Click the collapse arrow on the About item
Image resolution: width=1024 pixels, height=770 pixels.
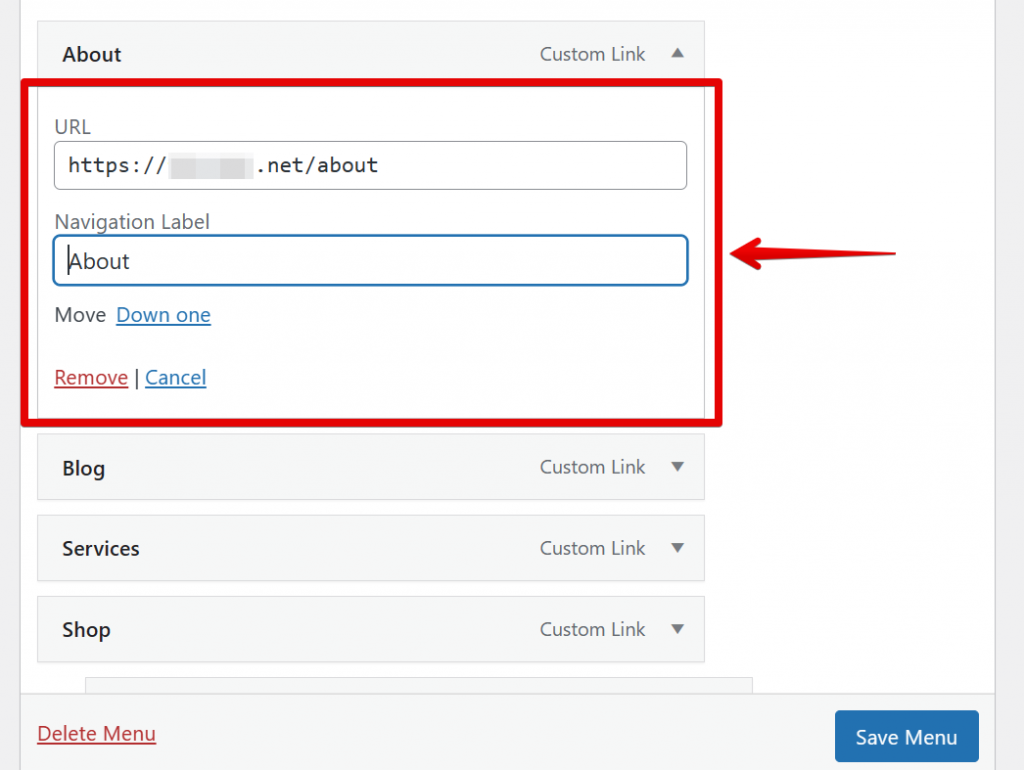677,54
